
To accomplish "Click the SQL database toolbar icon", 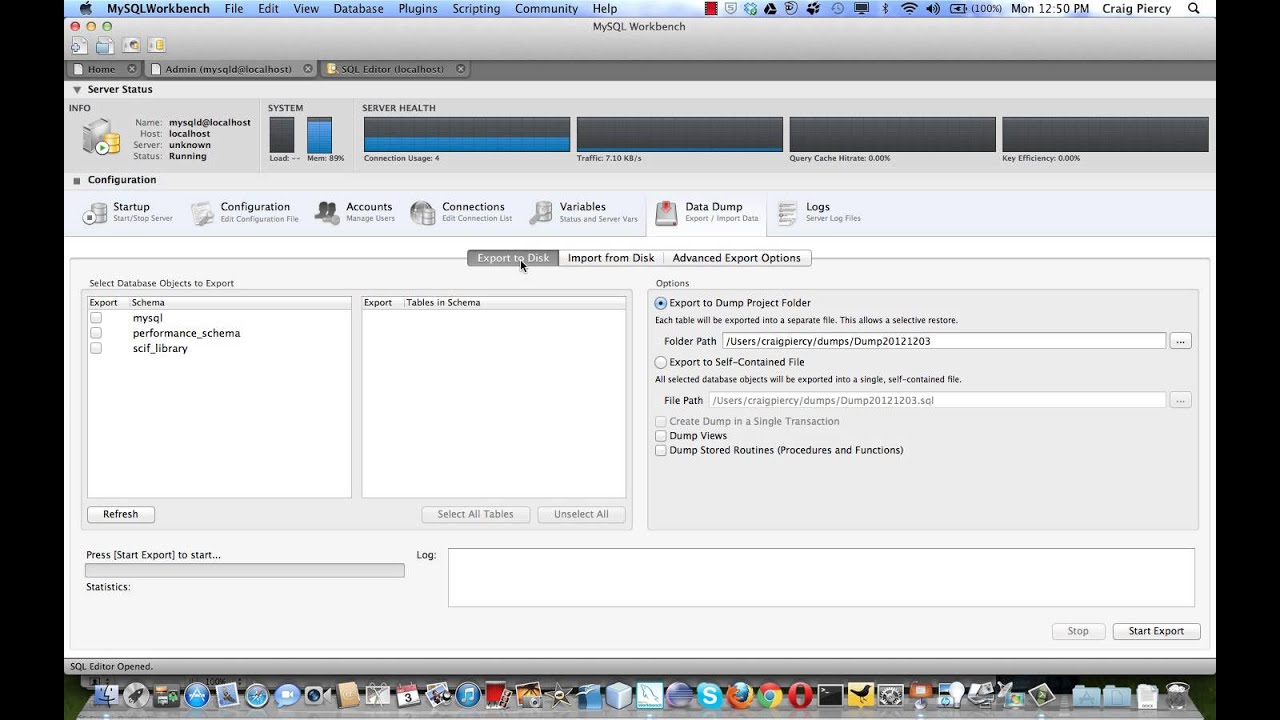I will pyautogui.click(x=156, y=45).
